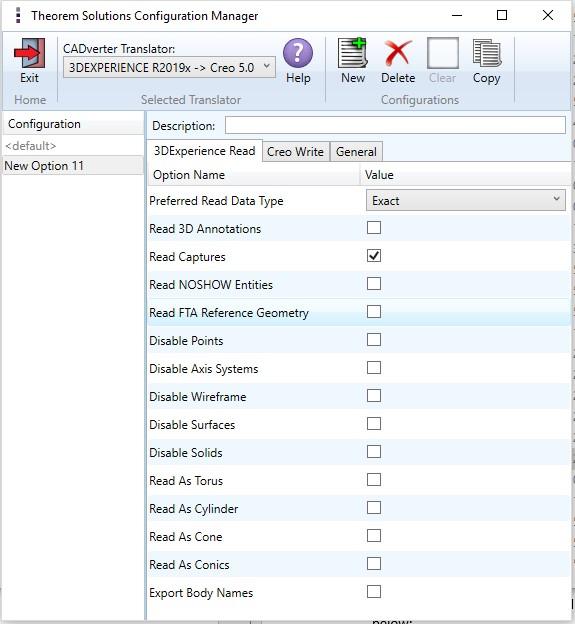The width and height of the screenshot is (575, 624).
Task: Open the General tab
Action: pyautogui.click(x=356, y=152)
